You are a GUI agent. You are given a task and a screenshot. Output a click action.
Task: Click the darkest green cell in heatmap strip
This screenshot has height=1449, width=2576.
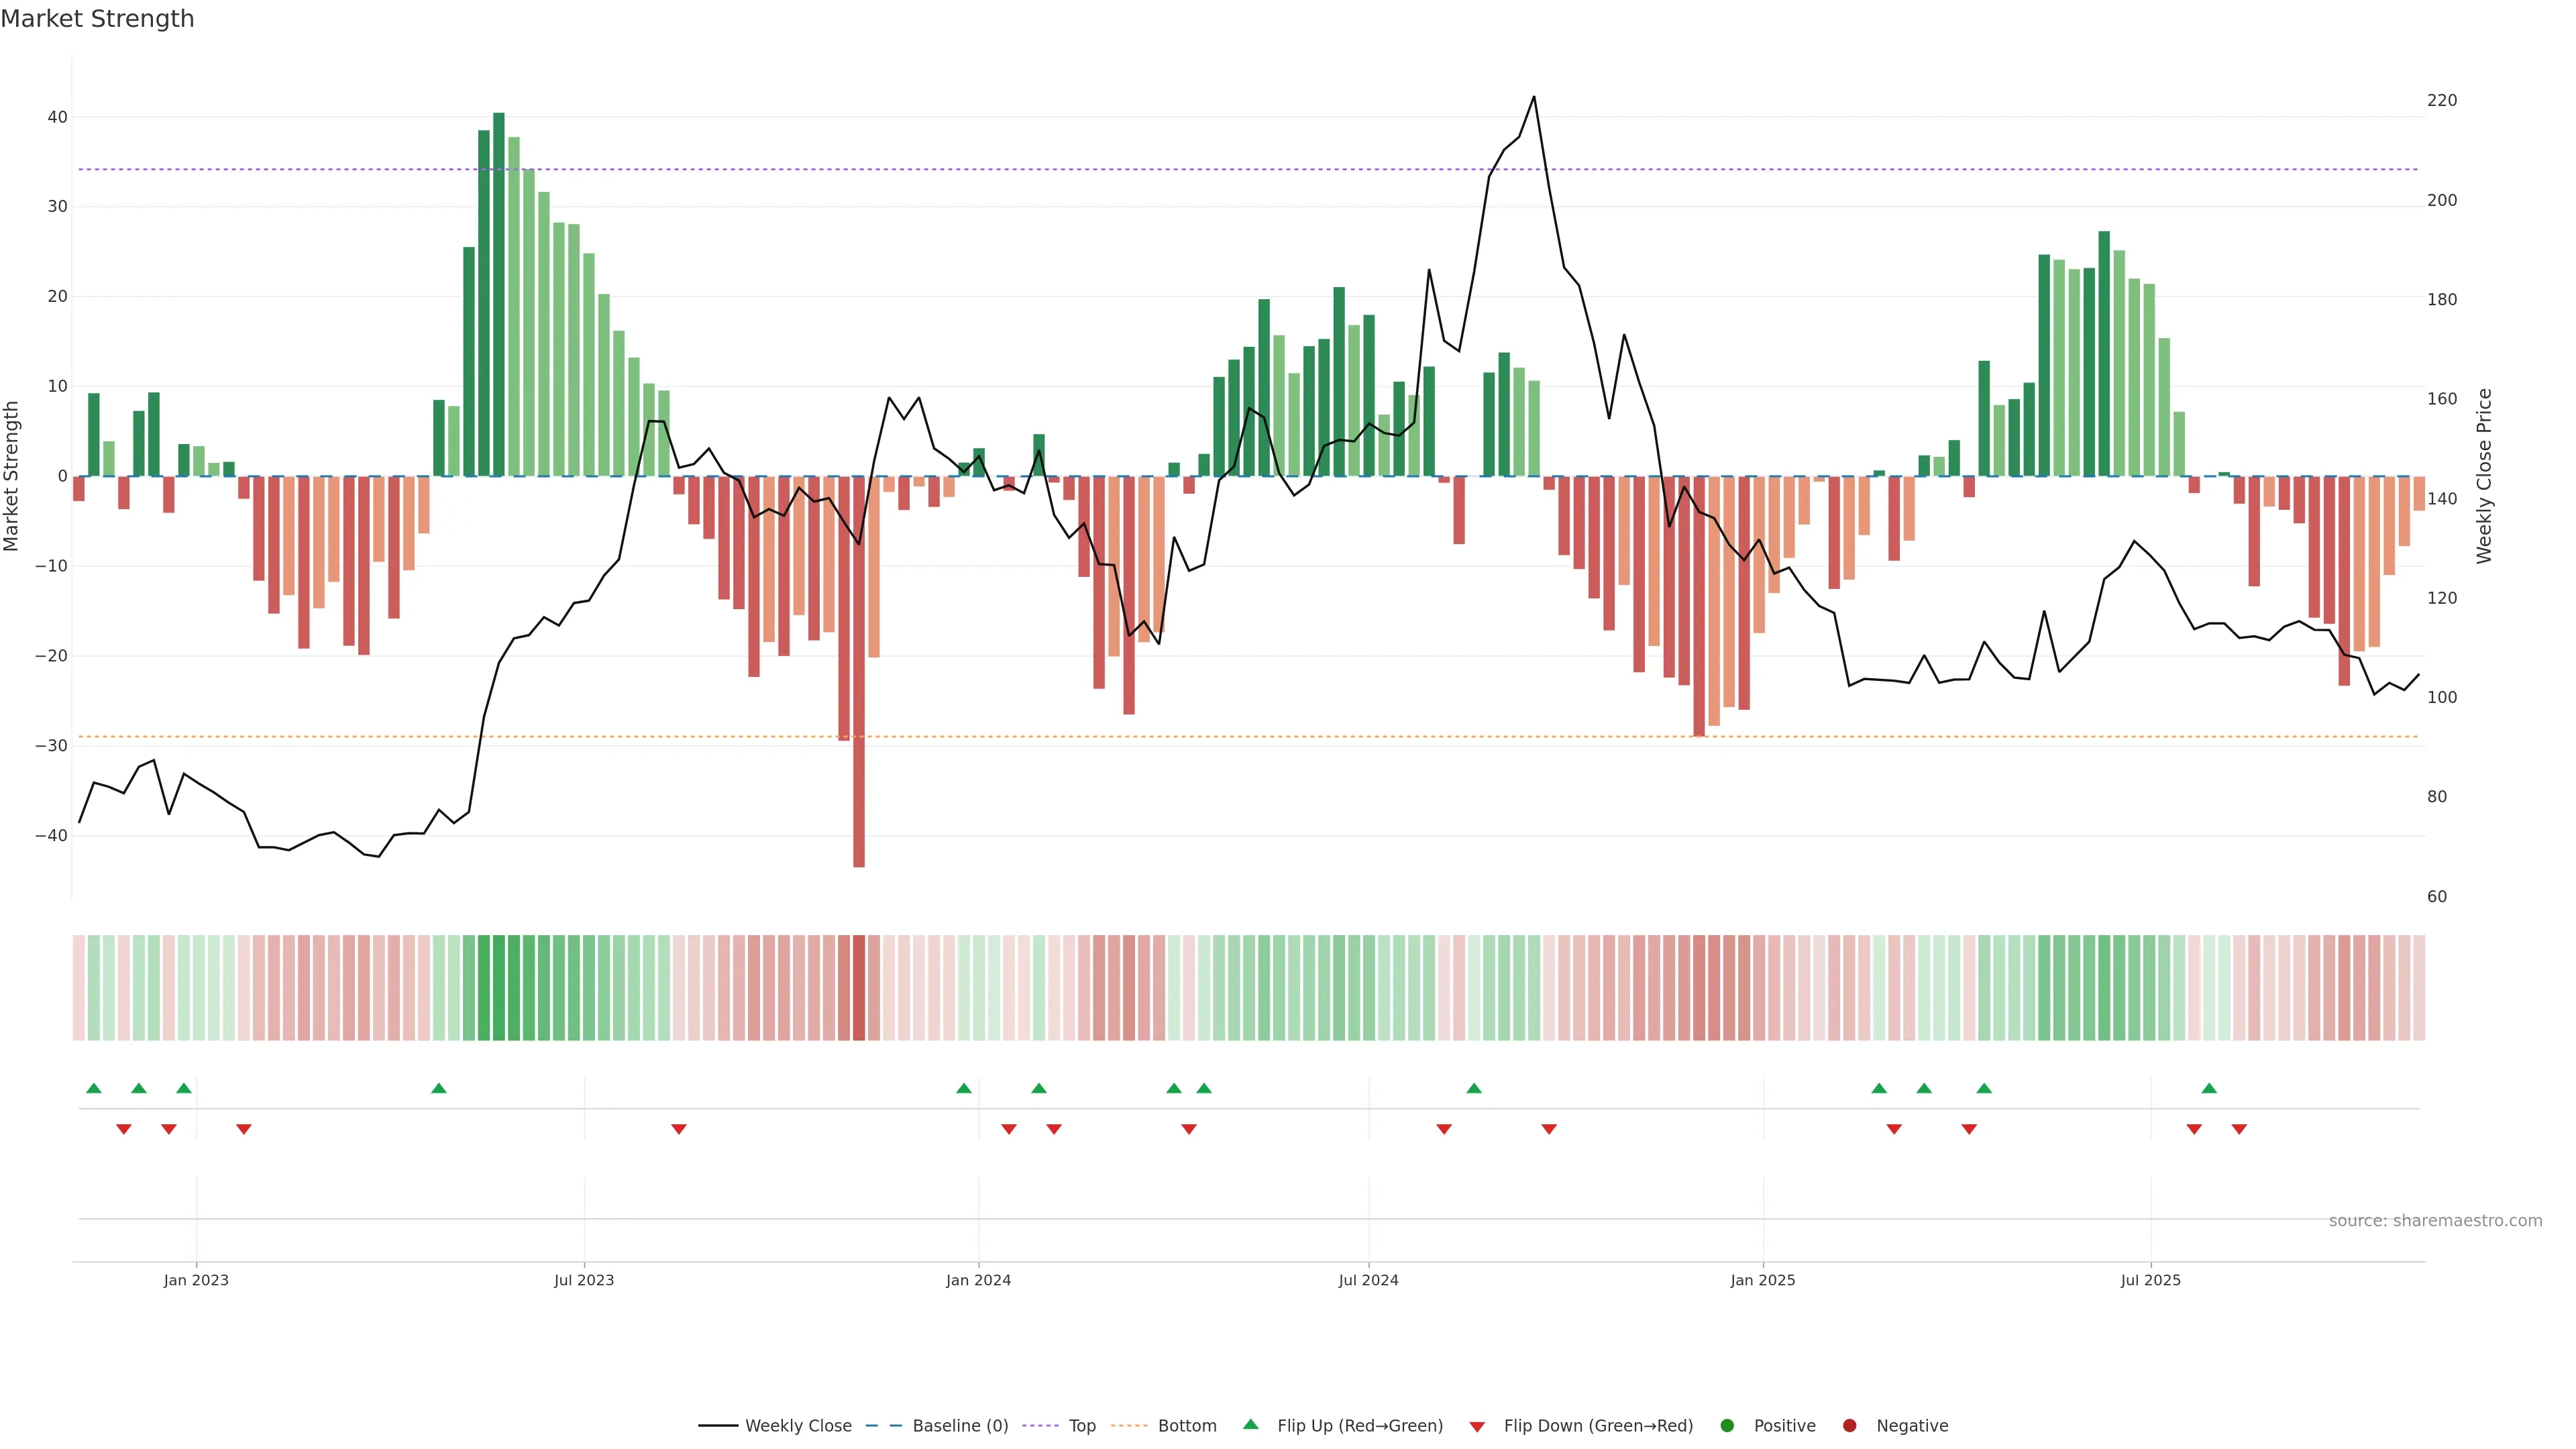click(499, 988)
